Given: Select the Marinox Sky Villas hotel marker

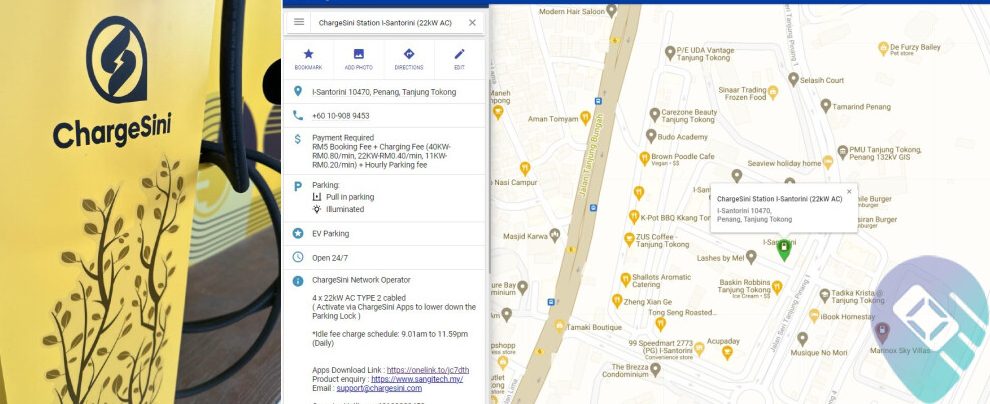Looking at the screenshot, I should point(882,329).
